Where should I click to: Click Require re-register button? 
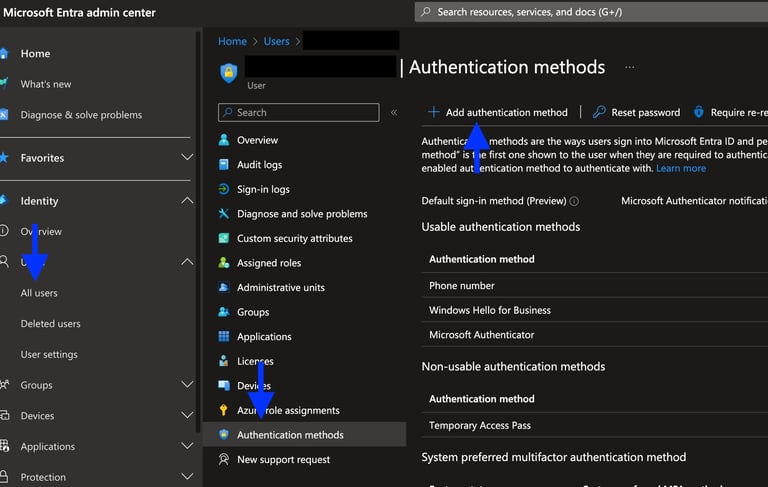[x=730, y=113]
